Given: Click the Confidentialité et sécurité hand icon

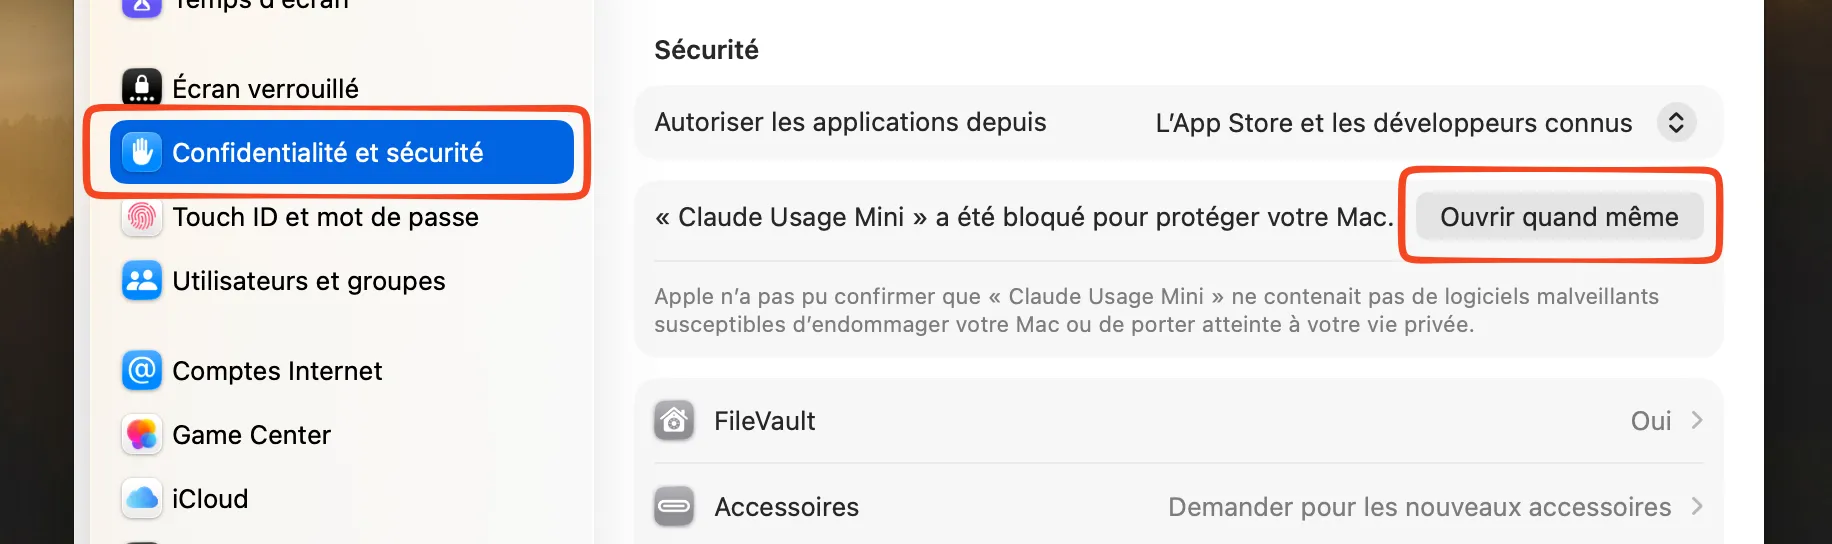Looking at the screenshot, I should 142,152.
